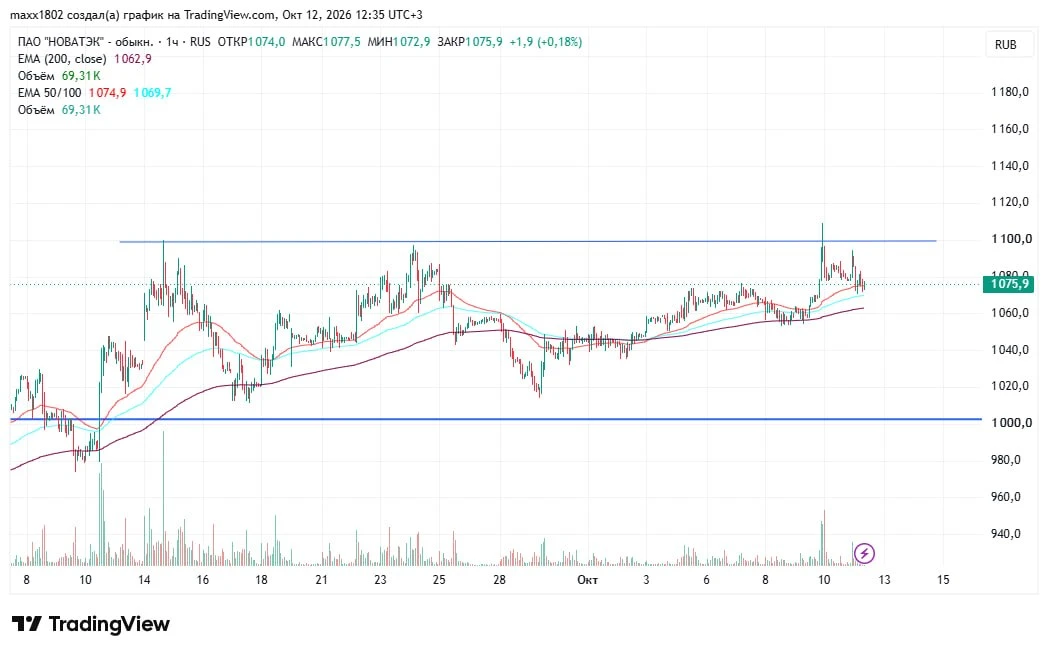Click the 25 date label on time axis
The width and height of the screenshot is (1048, 654).
point(439,580)
